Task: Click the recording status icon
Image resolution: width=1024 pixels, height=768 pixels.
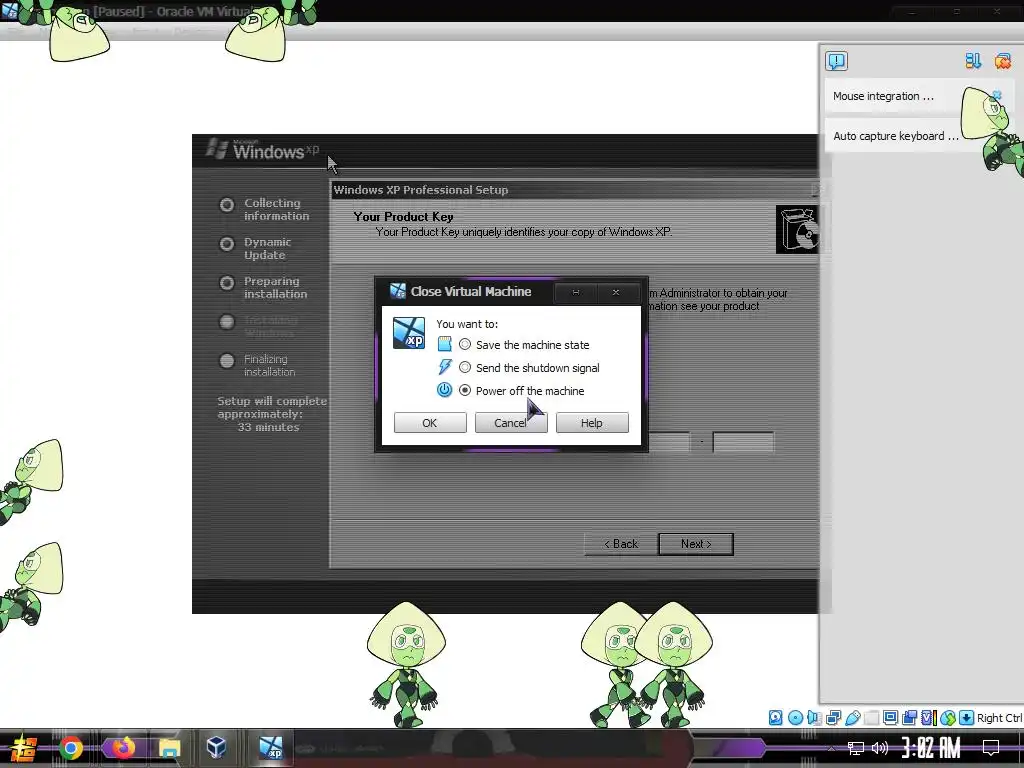Action: point(909,718)
